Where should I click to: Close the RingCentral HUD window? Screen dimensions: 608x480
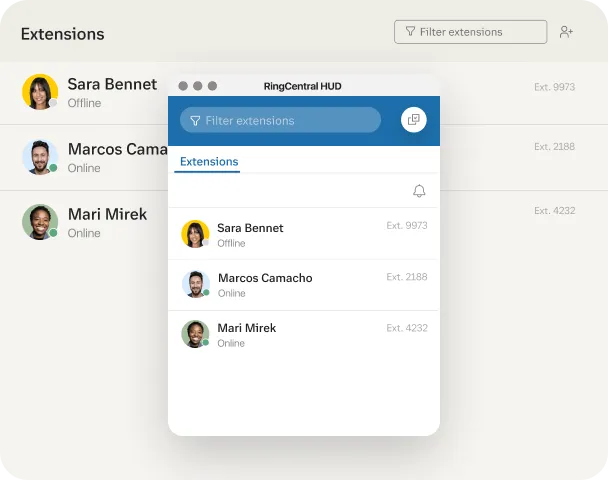(184, 86)
